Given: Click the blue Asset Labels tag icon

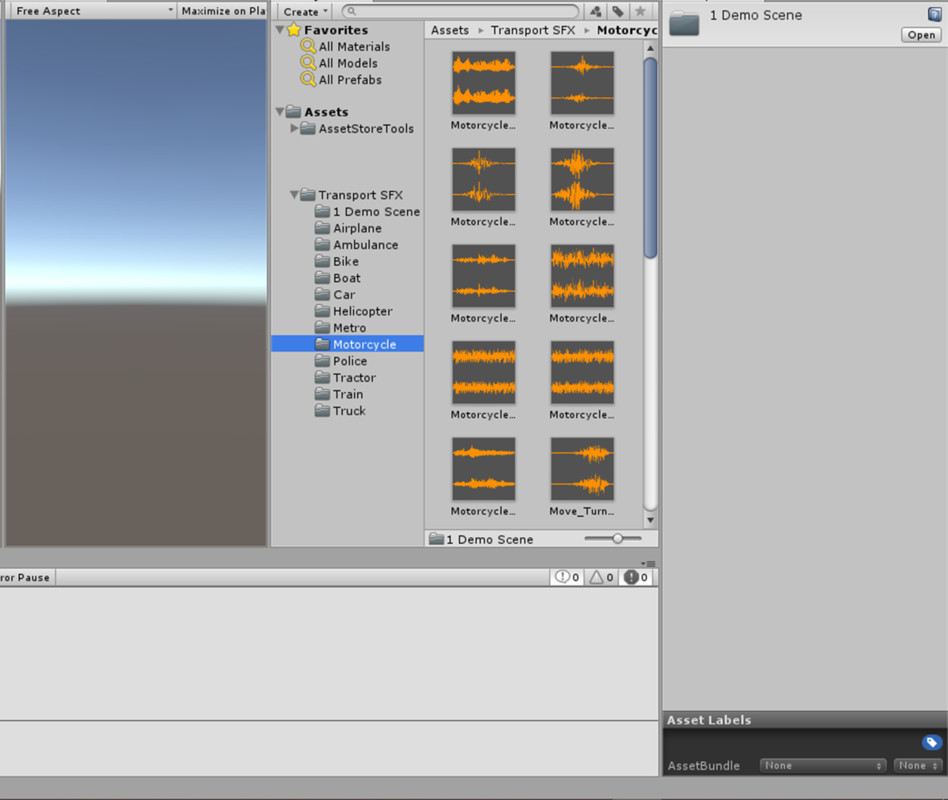Looking at the screenshot, I should click(x=931, y=742).
